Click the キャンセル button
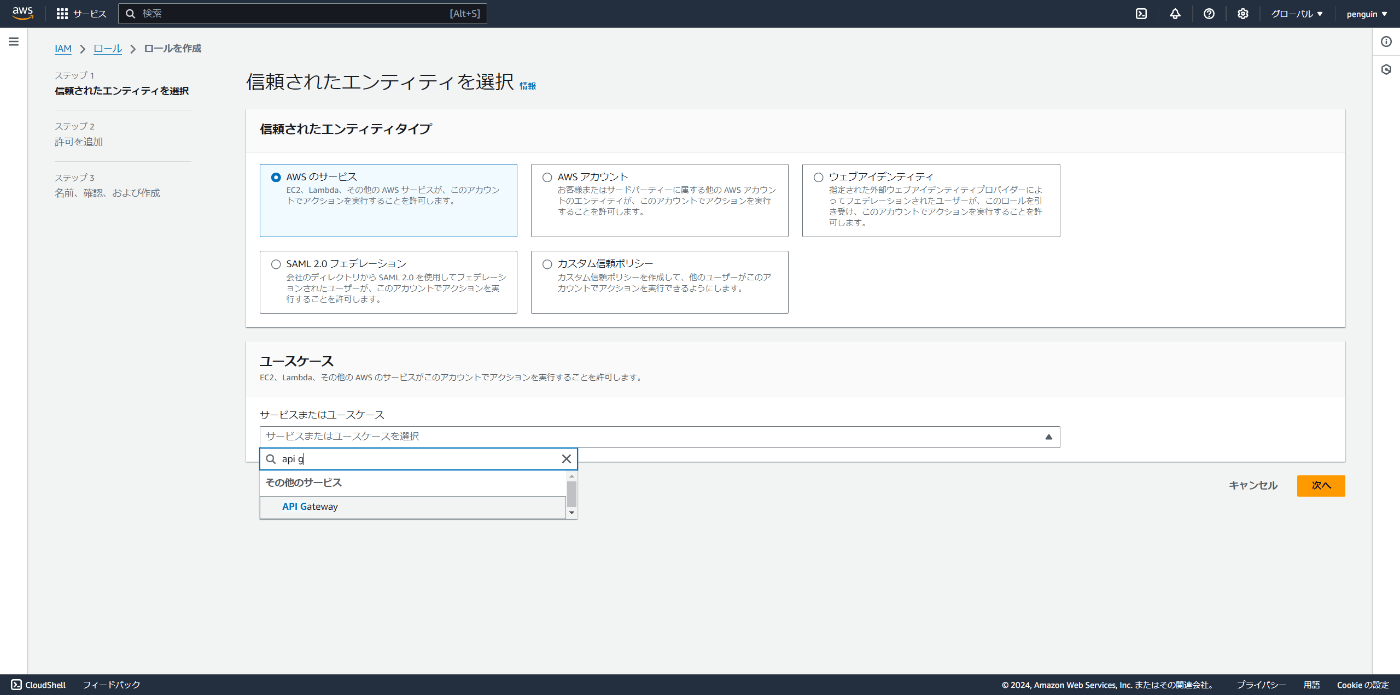 pyautogui.click(x=1253, y=486)
